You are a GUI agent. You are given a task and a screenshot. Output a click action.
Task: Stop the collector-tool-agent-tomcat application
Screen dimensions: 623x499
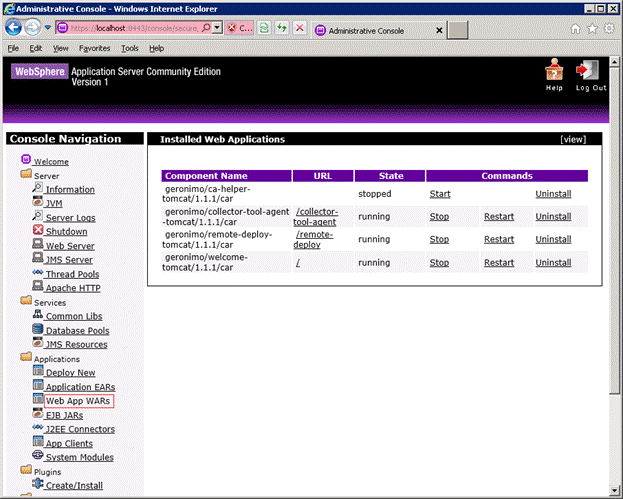click(x=439, y=217)
